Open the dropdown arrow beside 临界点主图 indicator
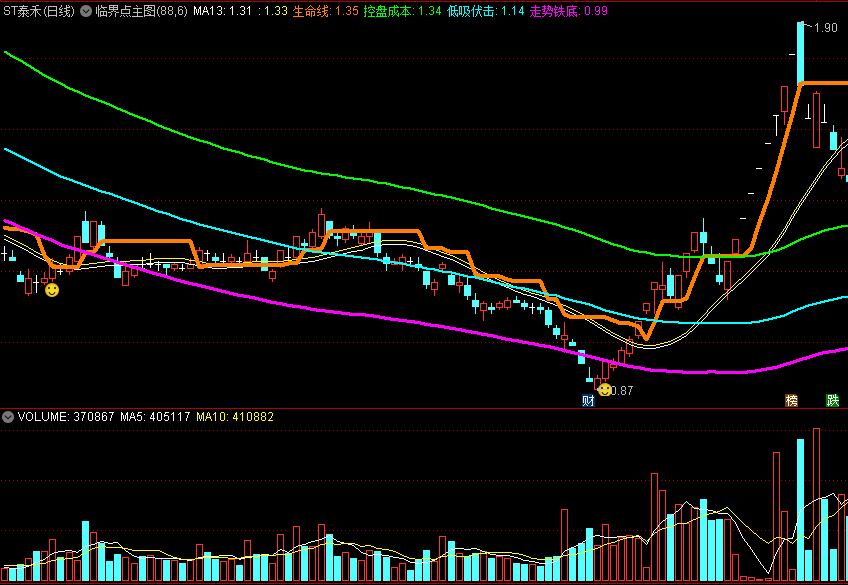 click(x=86, y=11)
